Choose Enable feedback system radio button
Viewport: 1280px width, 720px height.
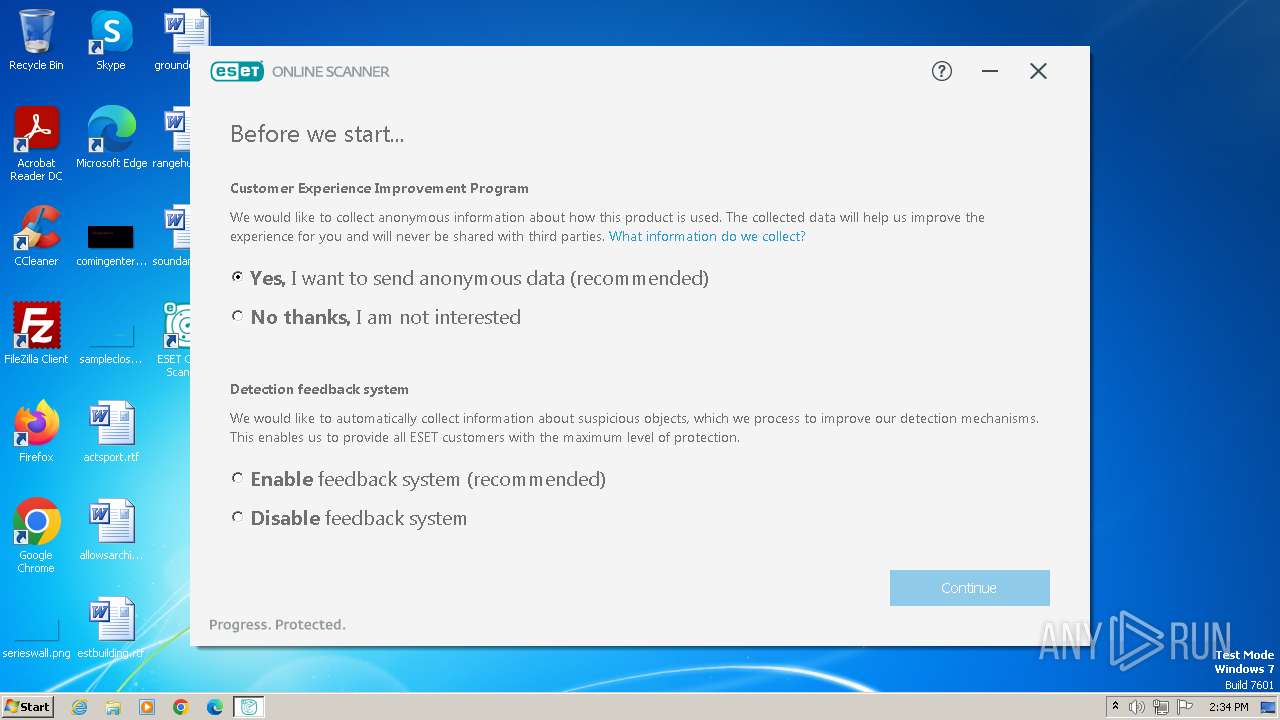pos(237,478)
